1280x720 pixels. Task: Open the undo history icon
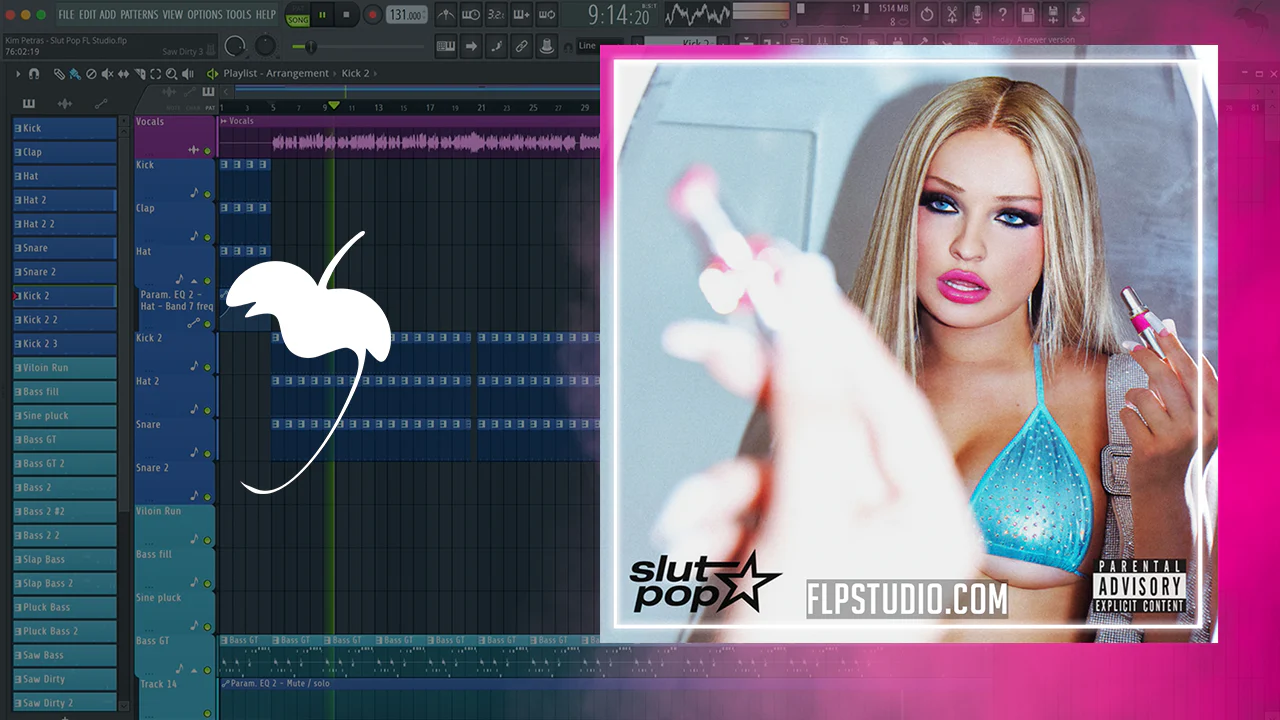927,15
